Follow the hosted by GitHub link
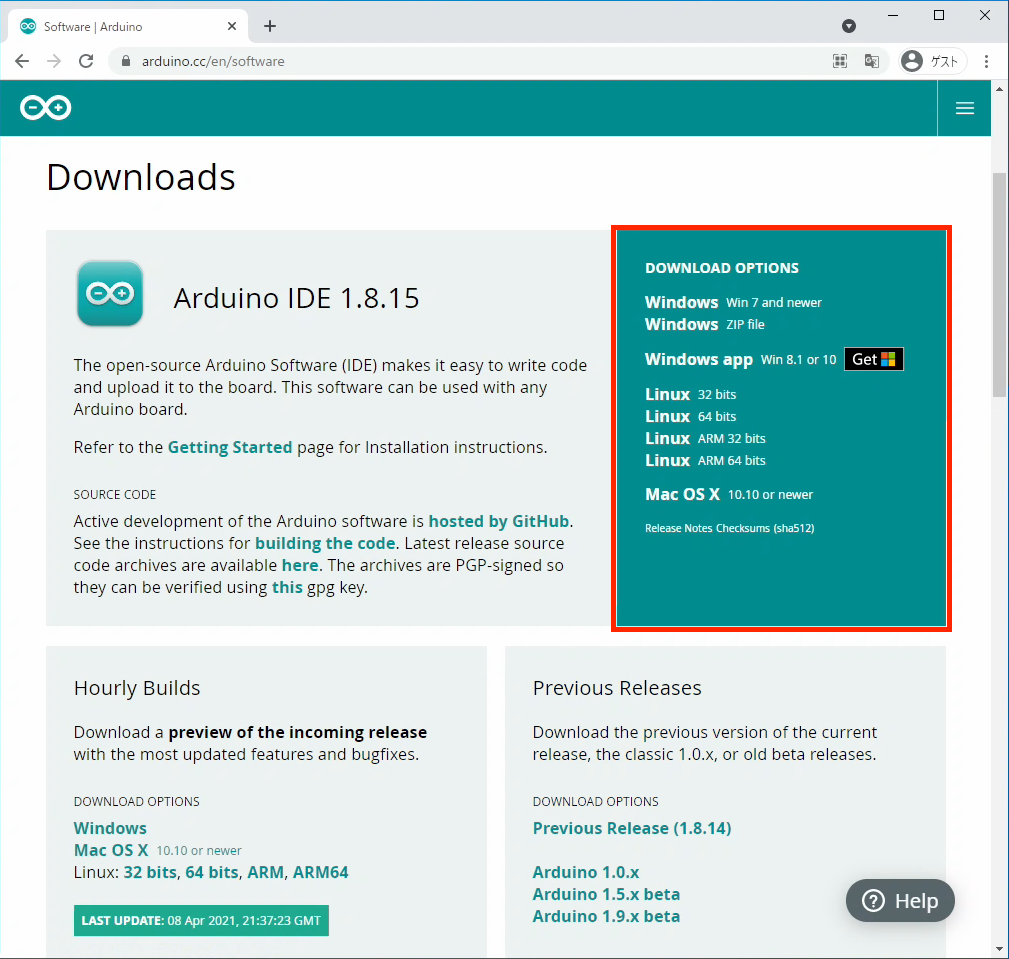 coord(499,521)
